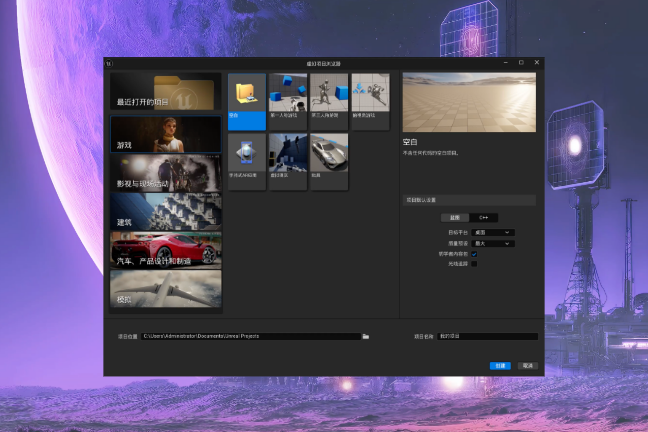Open the Architecture (建筑) category

click(x=166, y=212)
